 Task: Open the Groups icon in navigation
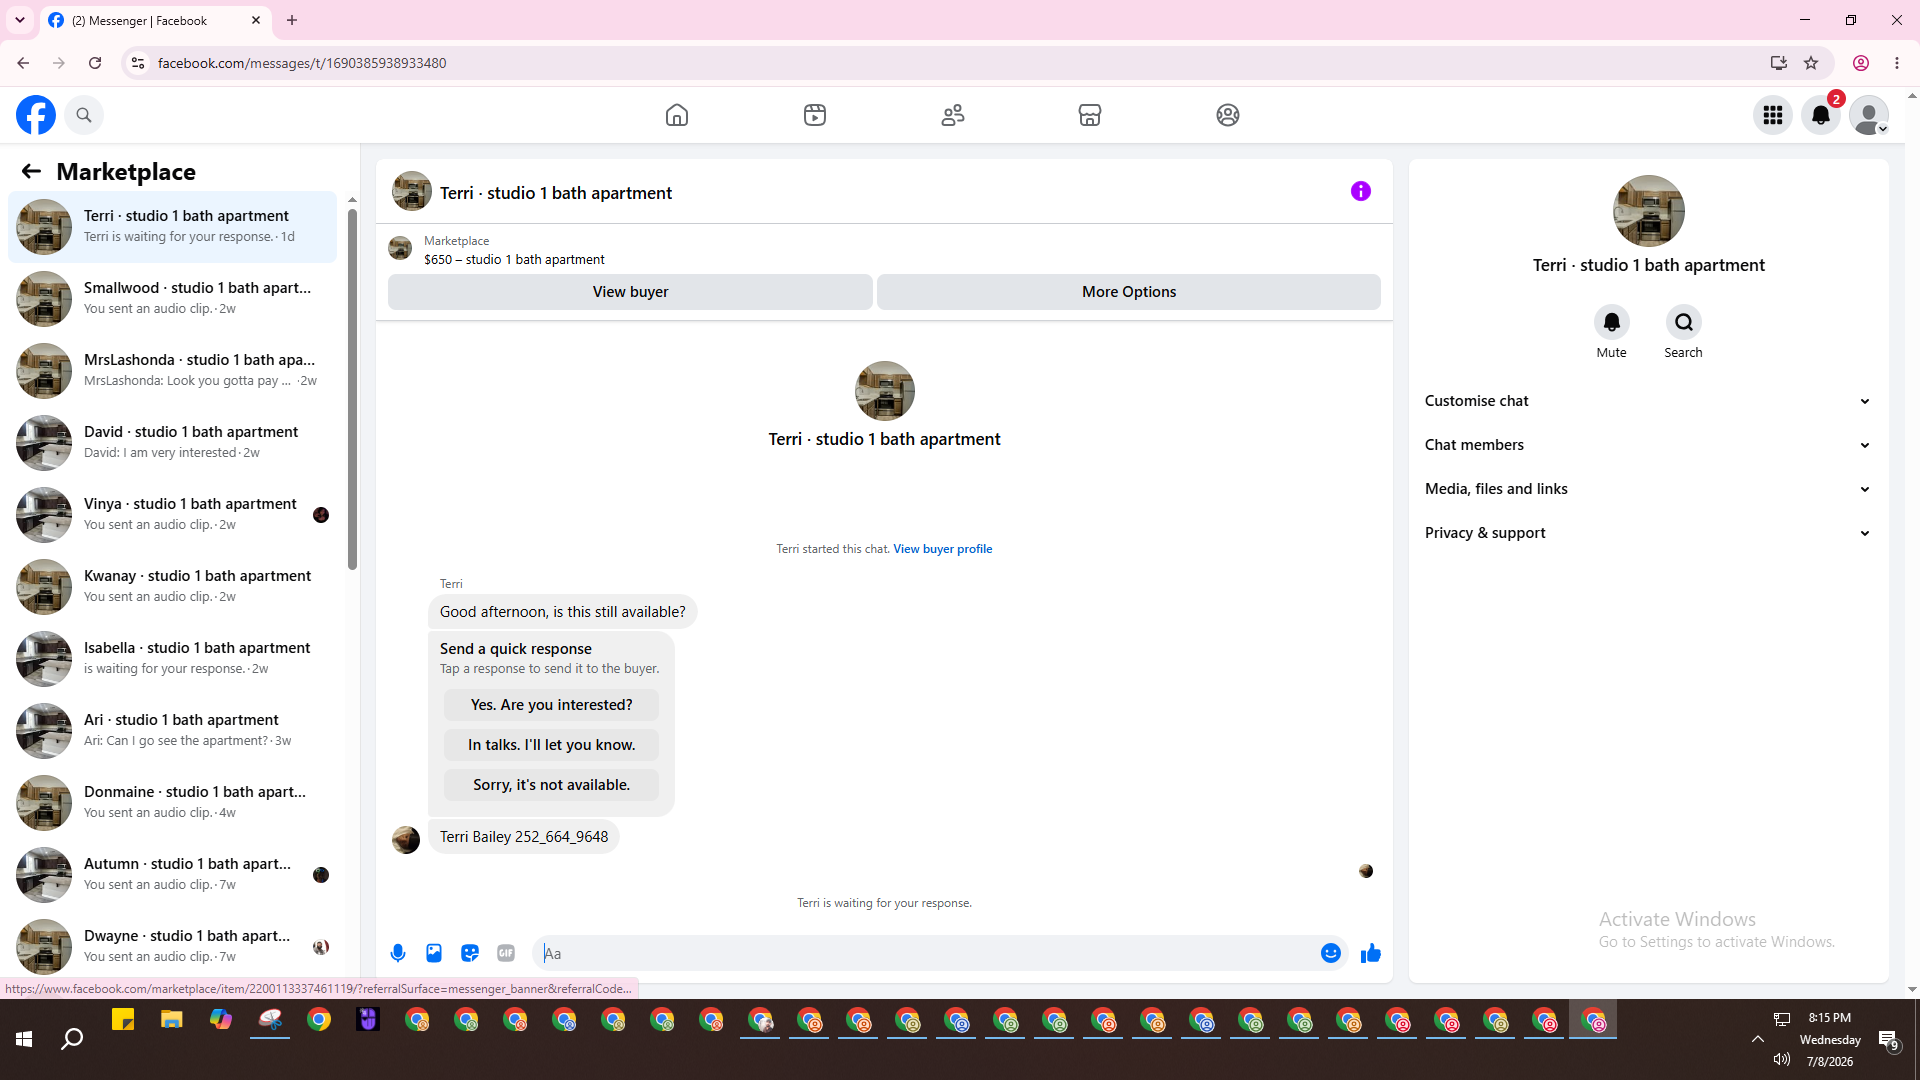[1228, 115]
